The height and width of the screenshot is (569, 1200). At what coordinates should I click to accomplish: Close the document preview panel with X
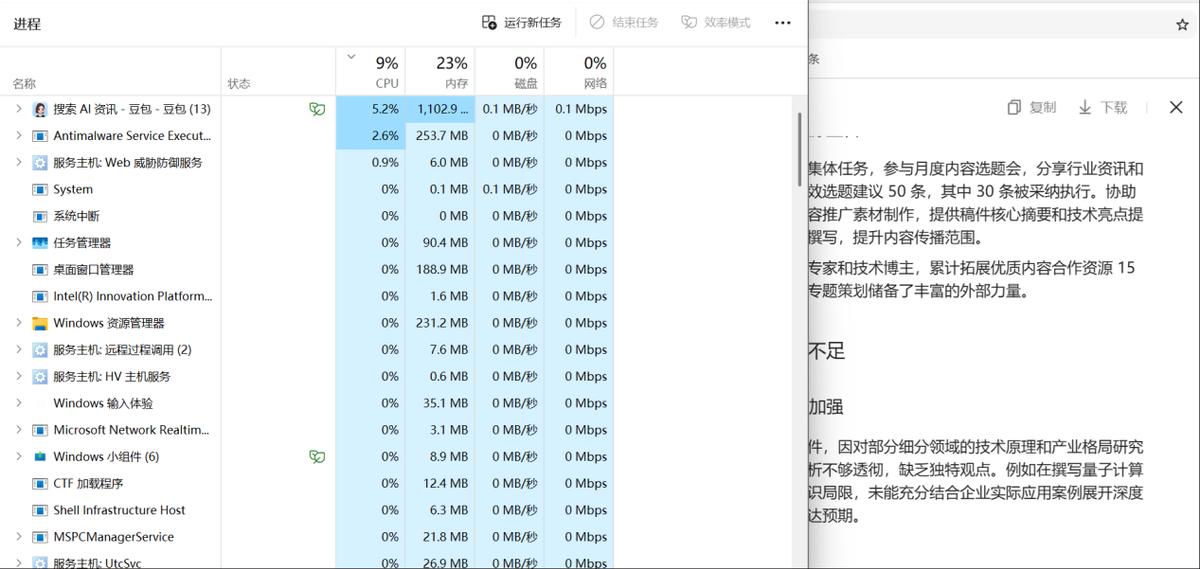(x=1176, y=107)
